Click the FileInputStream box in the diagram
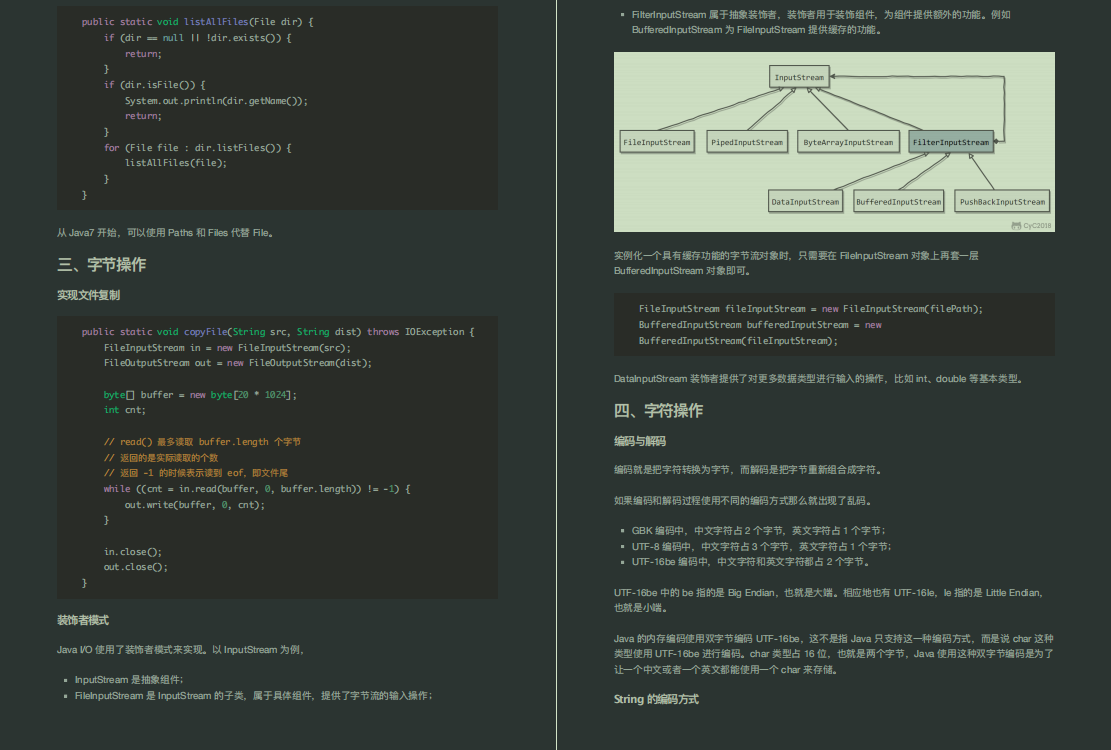 point(657,142)
